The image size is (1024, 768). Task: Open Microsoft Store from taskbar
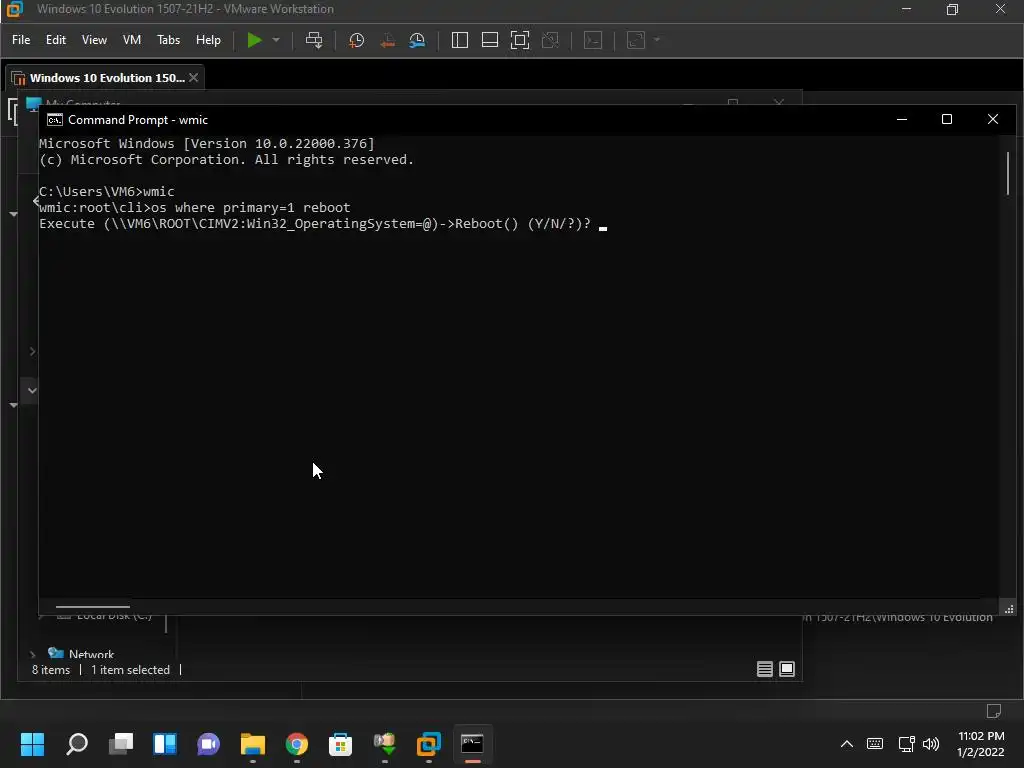[x=340, y=744]
